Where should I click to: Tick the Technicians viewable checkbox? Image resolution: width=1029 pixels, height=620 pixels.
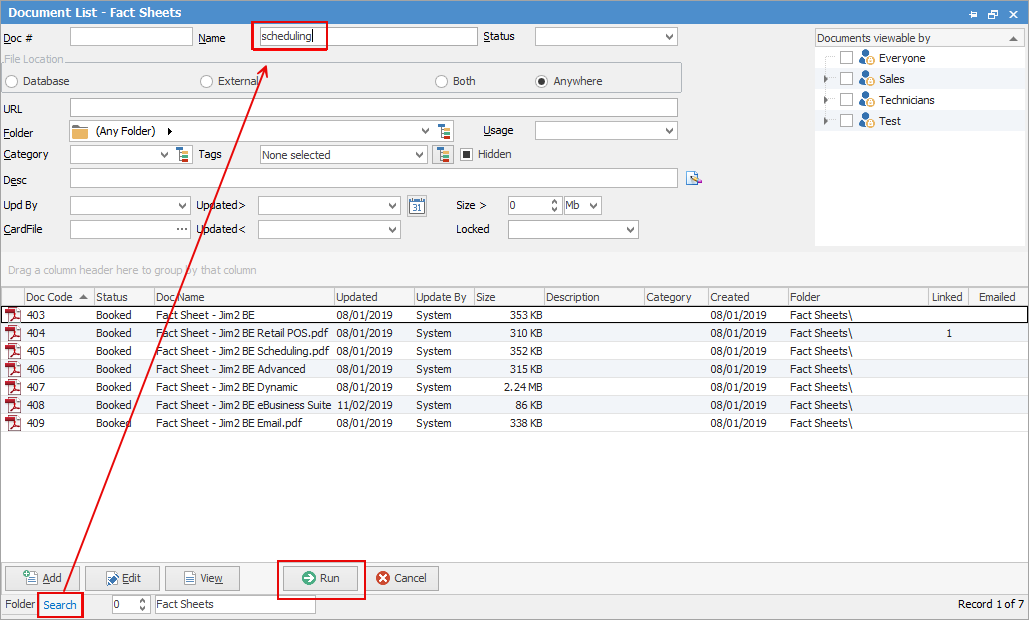846,100
